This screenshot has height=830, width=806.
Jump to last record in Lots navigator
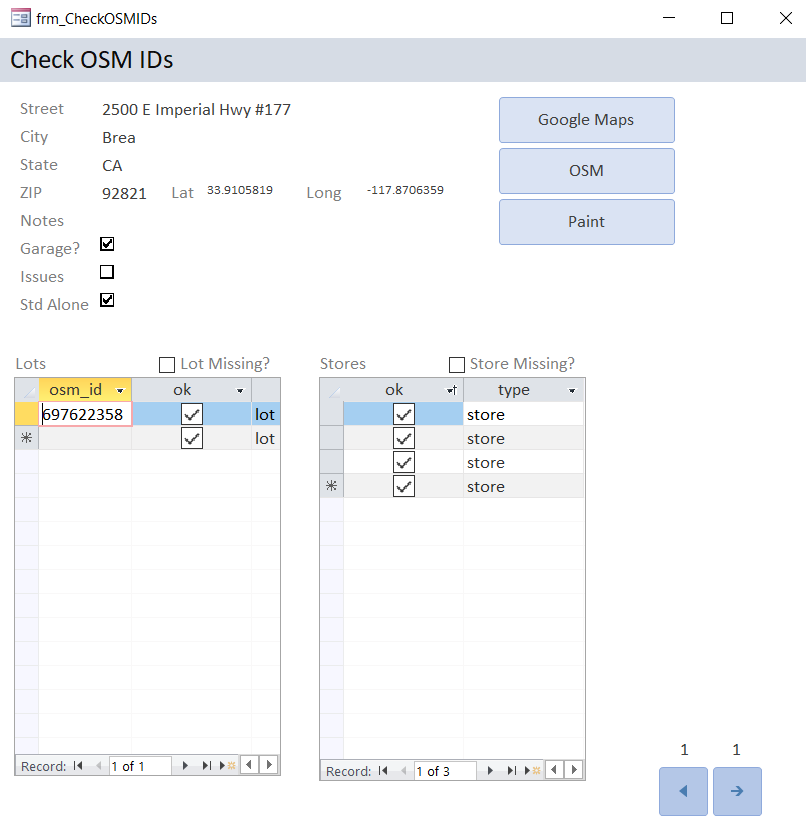pos(206,766)
